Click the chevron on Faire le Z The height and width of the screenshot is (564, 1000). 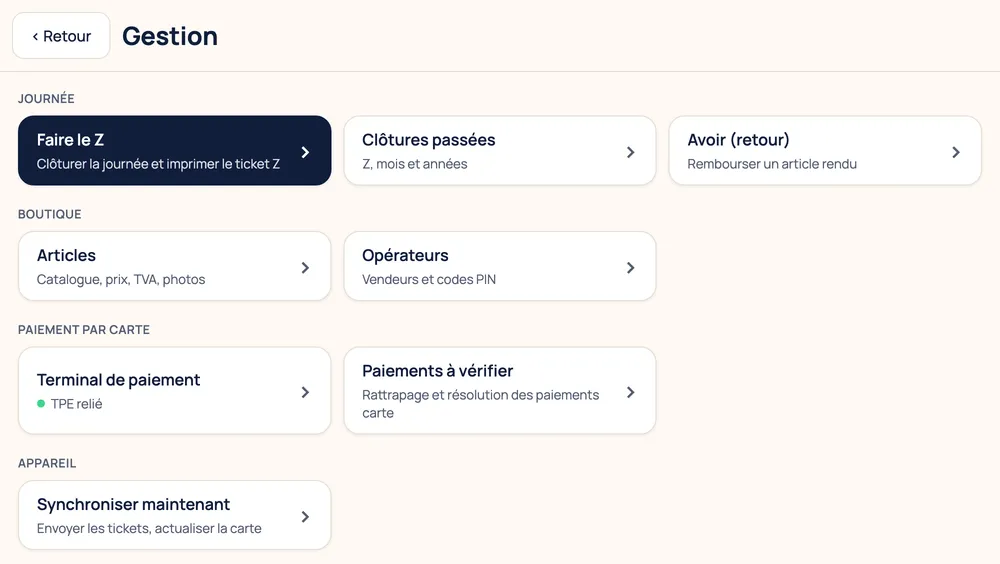305,152
